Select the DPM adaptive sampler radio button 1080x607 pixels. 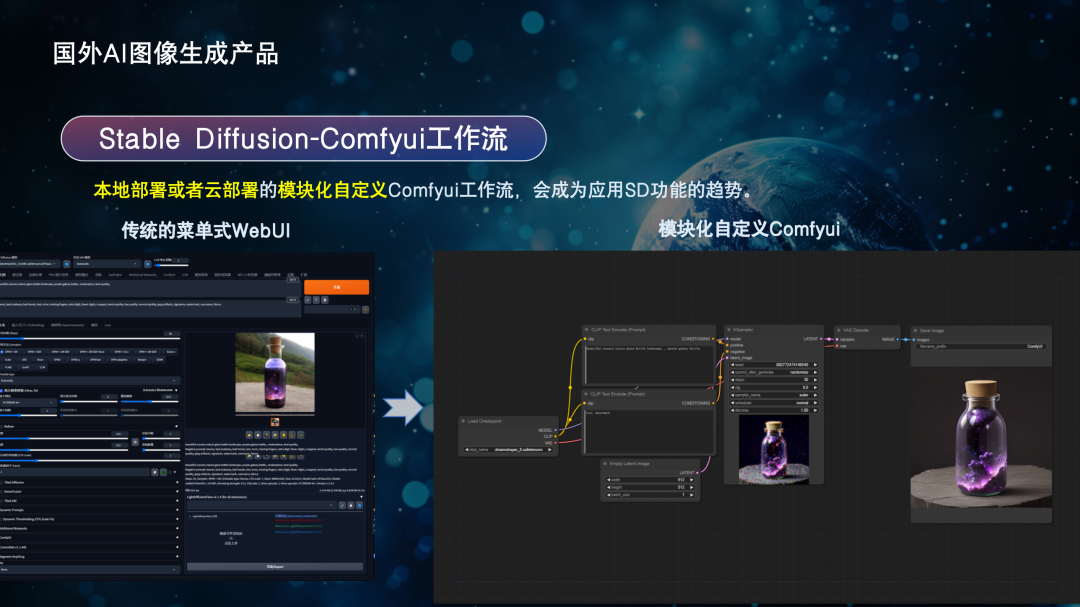107,360
